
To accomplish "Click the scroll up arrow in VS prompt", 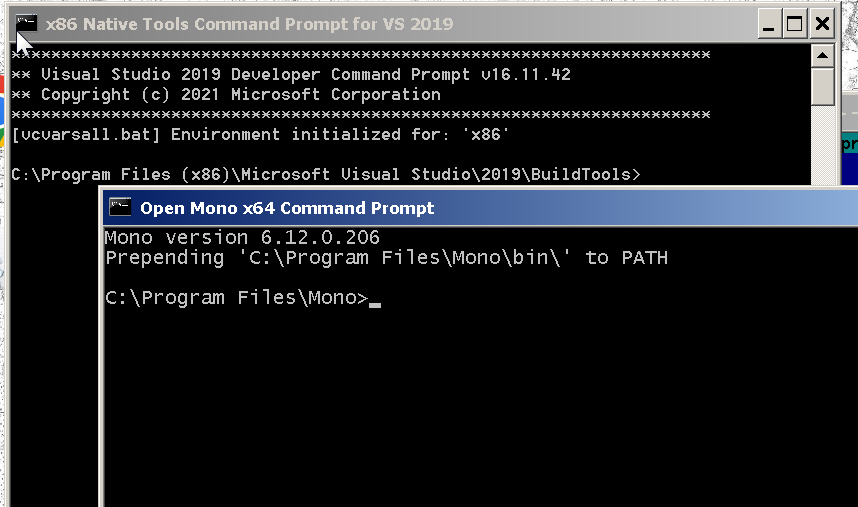I will pyautogui.click(x=823, y=54).
